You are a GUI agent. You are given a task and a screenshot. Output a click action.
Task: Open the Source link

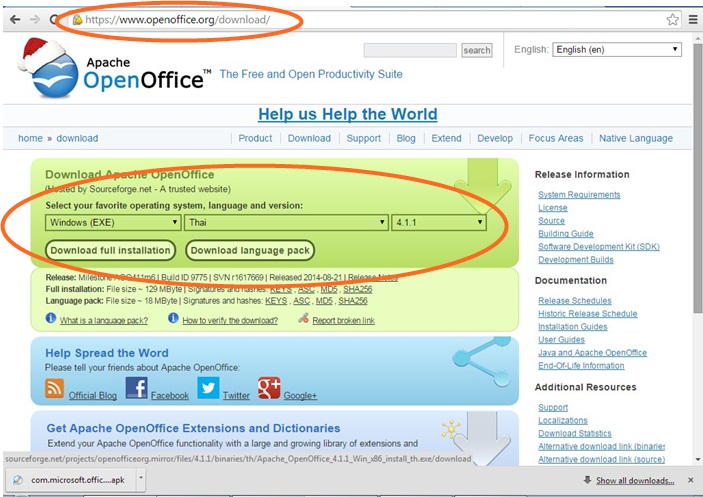(551, 220)
